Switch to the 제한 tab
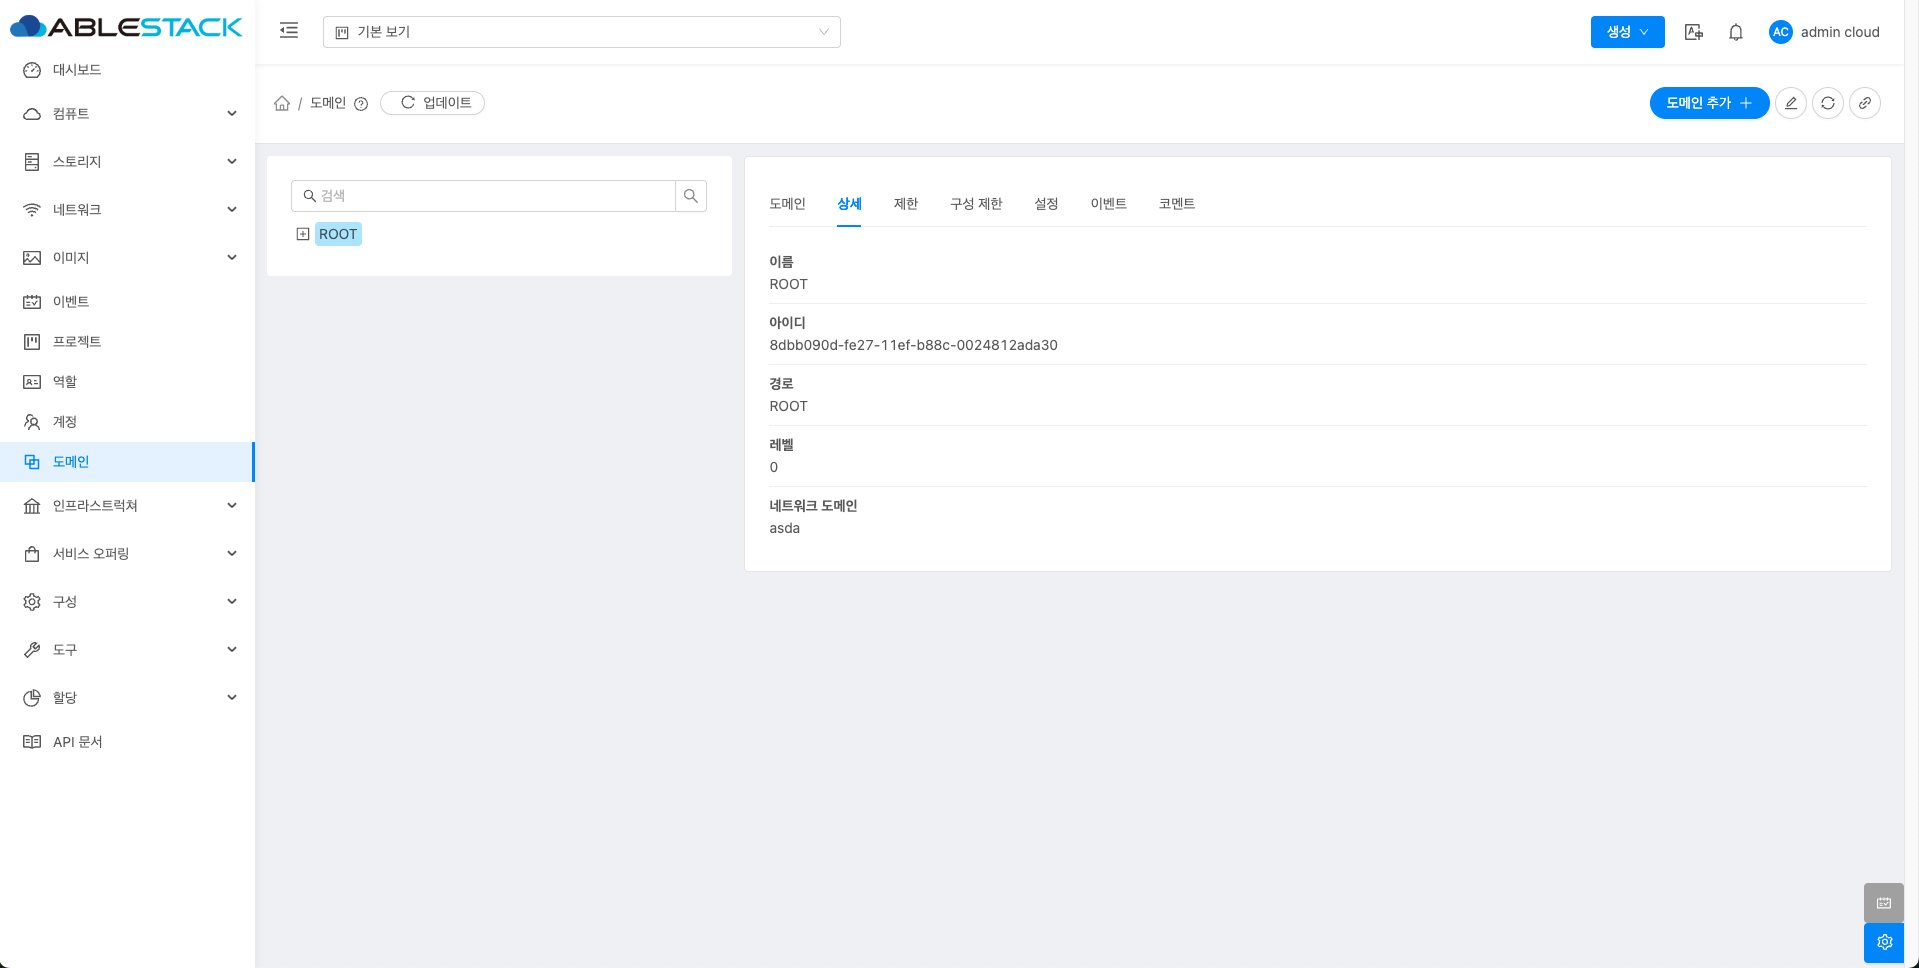 pyautogui.click(x=905, y=204)
